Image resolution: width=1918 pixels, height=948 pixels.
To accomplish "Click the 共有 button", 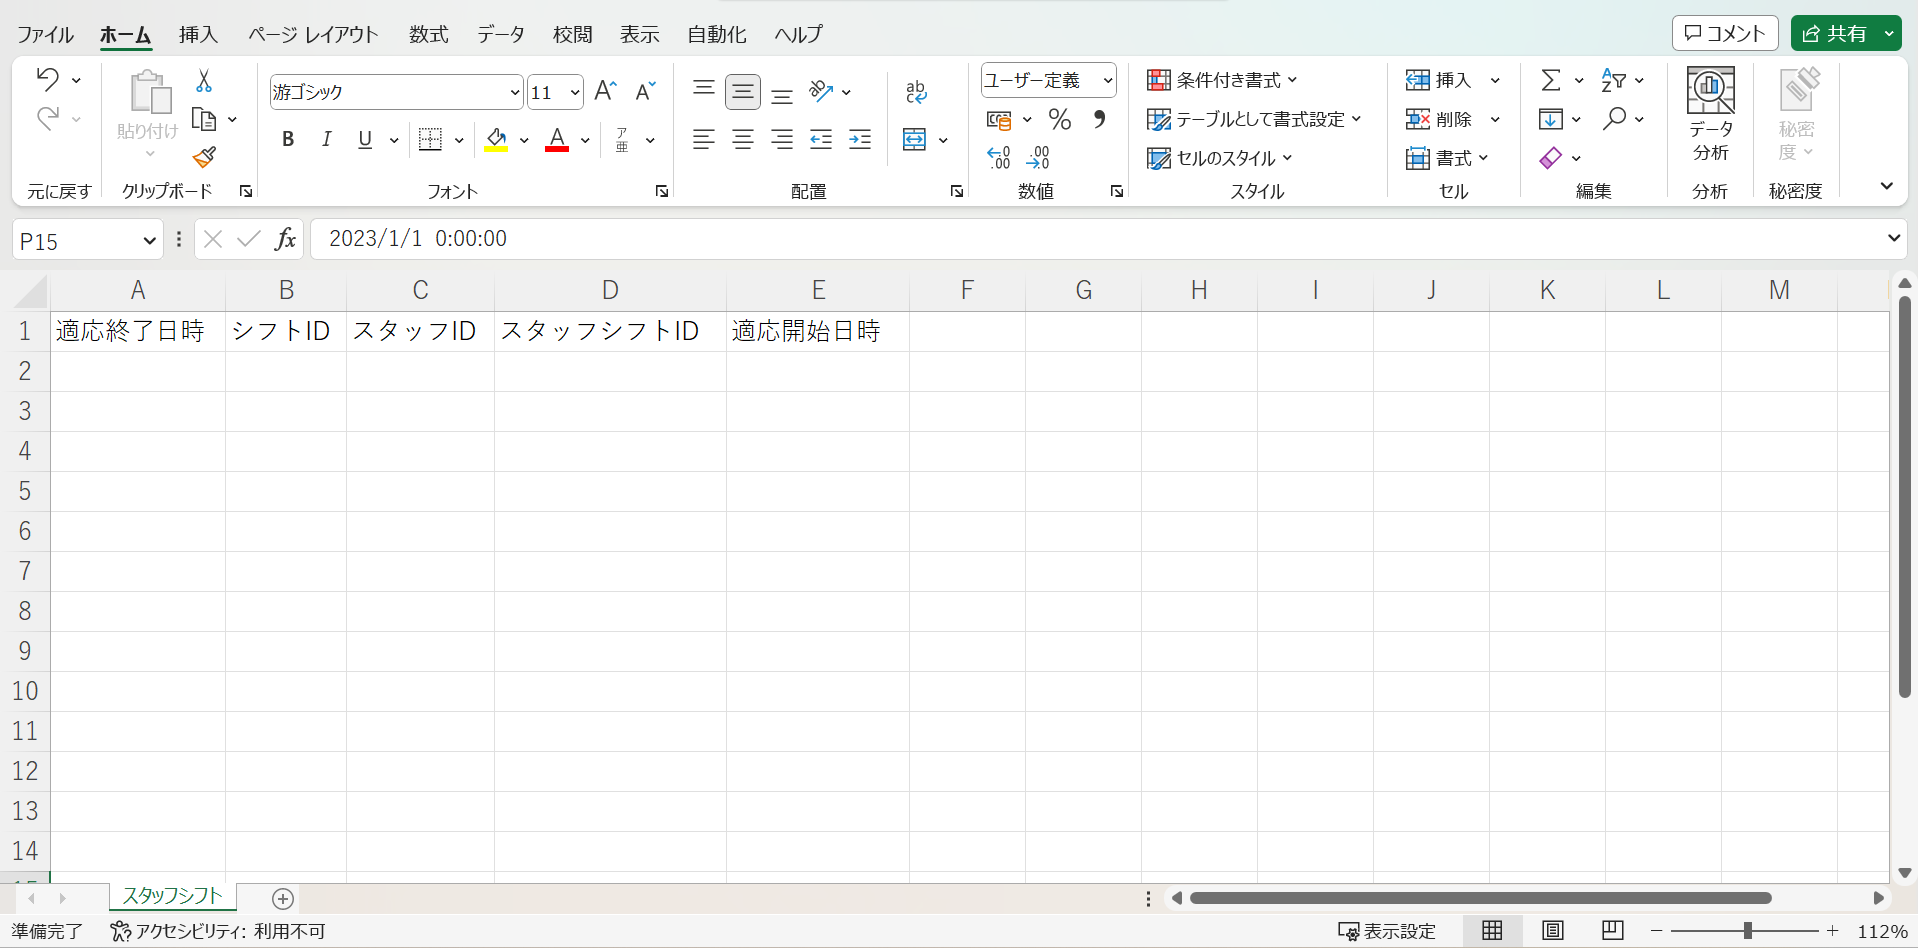I will point(1834,33).
